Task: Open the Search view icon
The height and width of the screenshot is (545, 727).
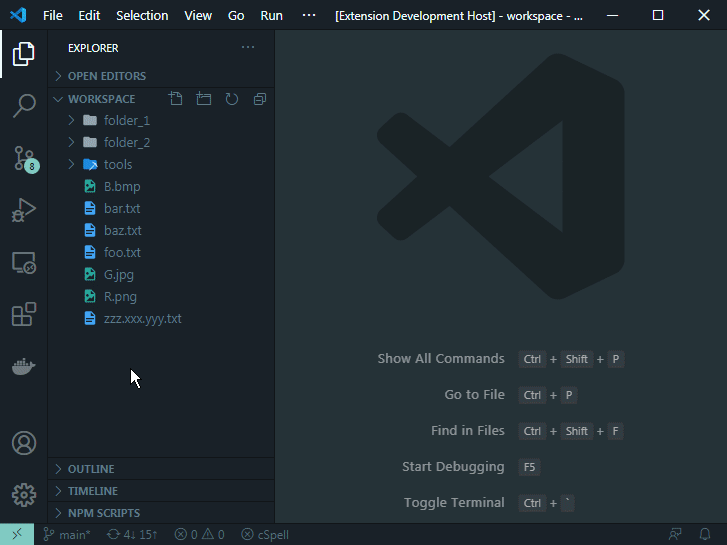Action: pyautogui.click(x=24, y=106)
